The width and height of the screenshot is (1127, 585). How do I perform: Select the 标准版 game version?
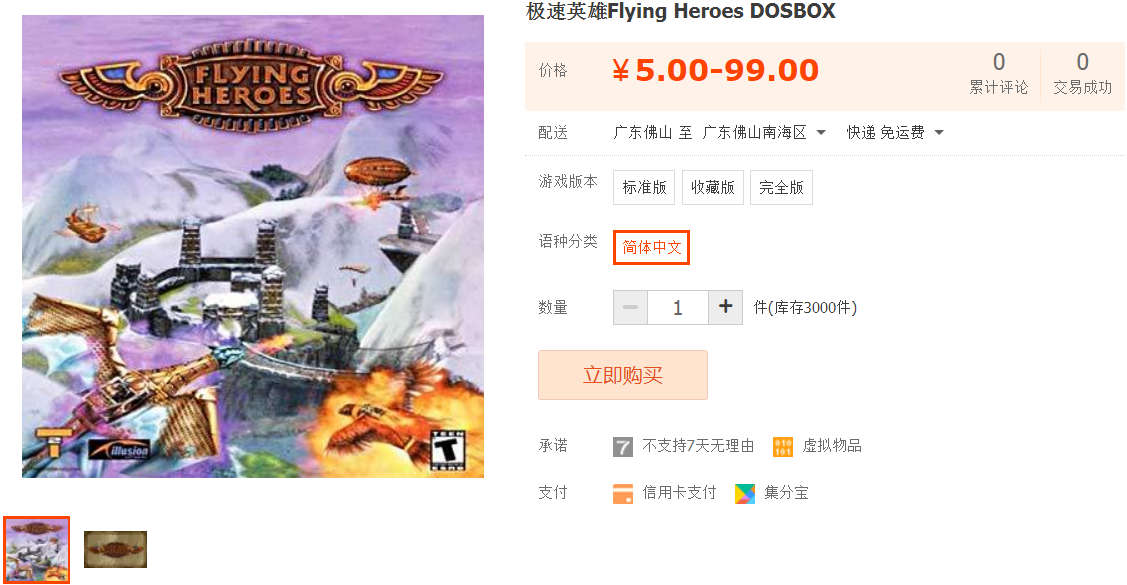click(644, 188)
